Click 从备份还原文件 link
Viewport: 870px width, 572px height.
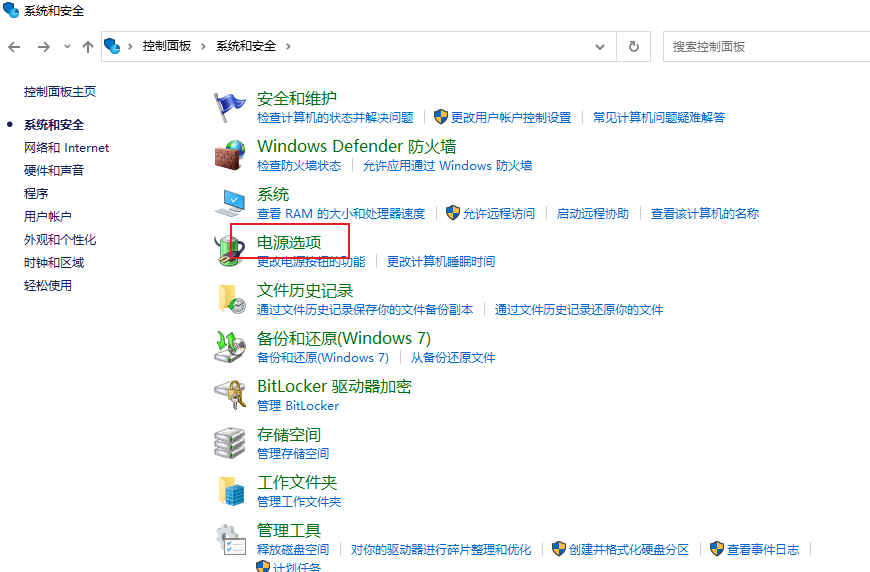point(453,358)
